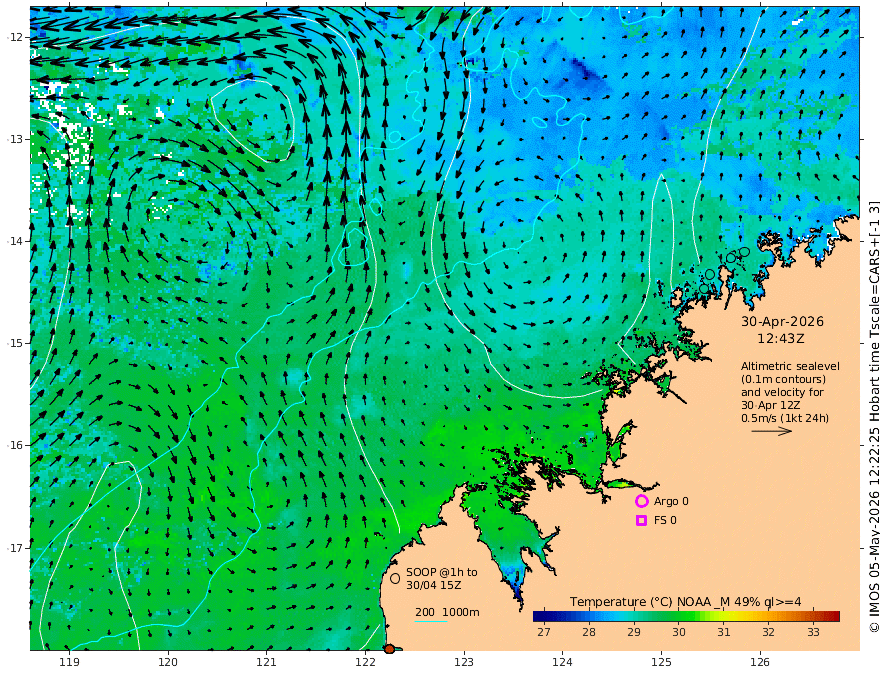Click the Temperature colorbar title
This screenshot has width=880, height=680.
(x=685, y=602)
